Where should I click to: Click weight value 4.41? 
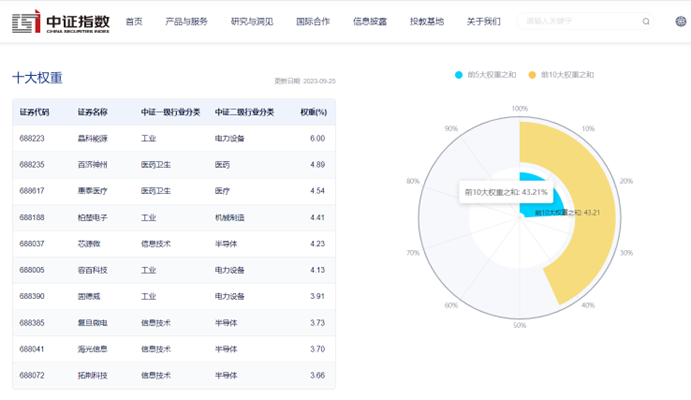(x=317, y=217)
